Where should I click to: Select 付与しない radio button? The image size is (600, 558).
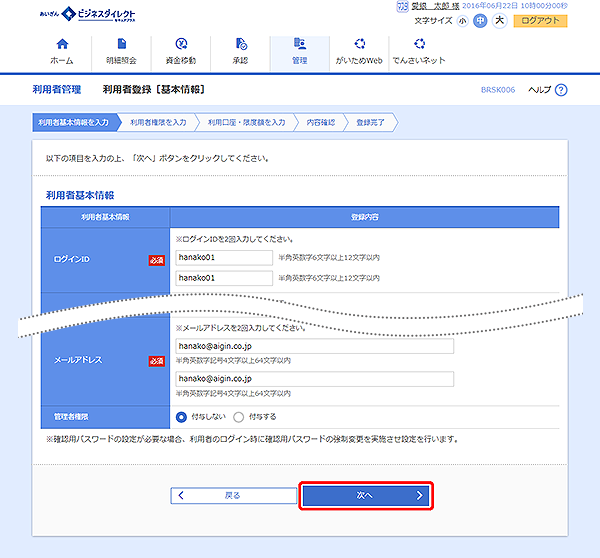181,417
